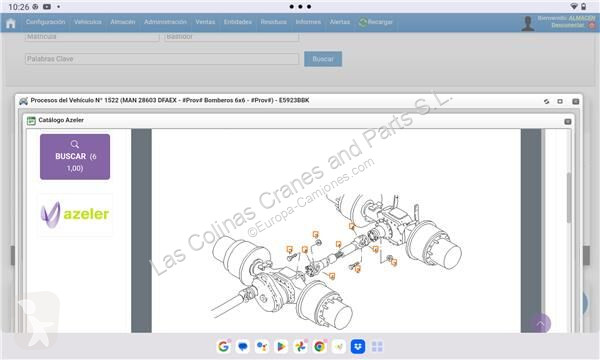The height and width of the screenshot is (360, 600).
Task: Open Messages app from the dock
Action: [x=243, y=347]
